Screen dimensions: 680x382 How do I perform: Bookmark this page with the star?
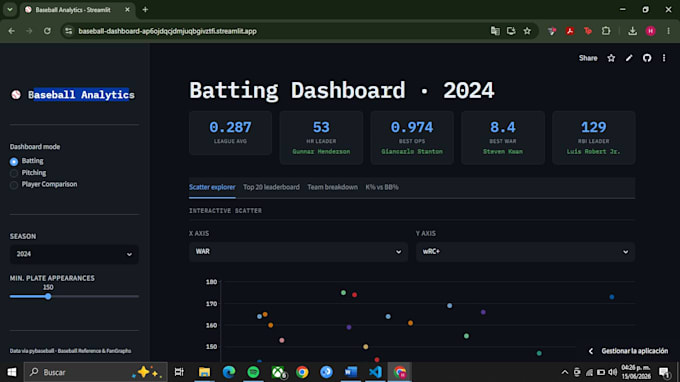point(527,31)
